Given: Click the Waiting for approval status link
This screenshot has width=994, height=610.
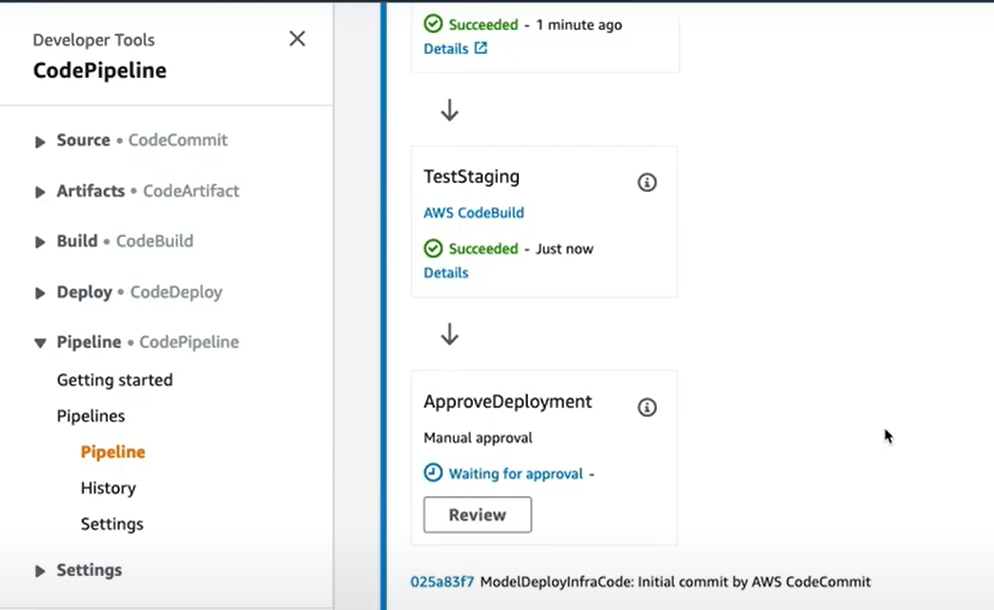Looking at the screenshot, I should (x=515, y=473).
